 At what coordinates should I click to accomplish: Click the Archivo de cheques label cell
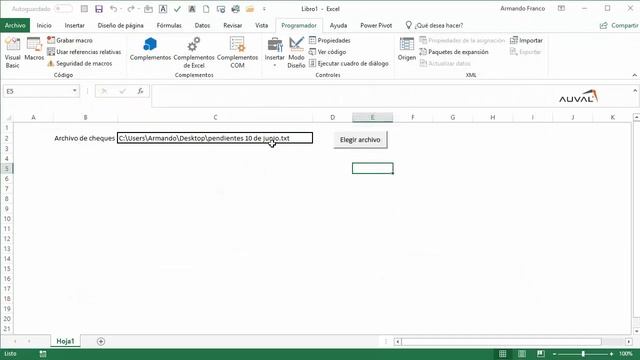(x=84, y=138)
